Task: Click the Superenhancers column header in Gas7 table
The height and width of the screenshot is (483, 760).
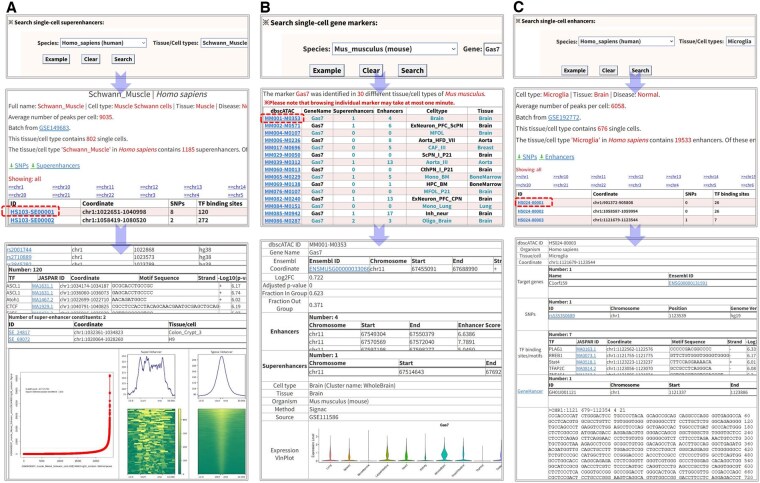Action: [x=353, y=111]
